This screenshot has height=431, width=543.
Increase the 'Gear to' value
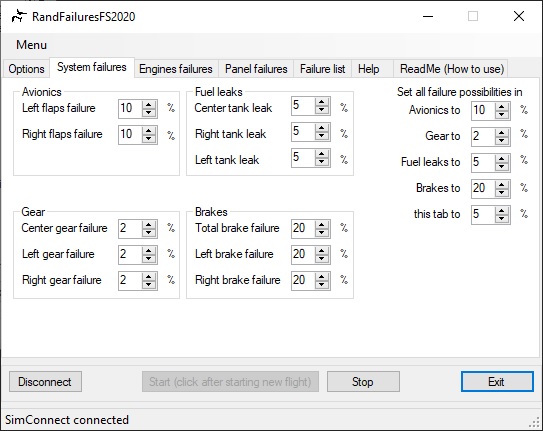[x=501, y=133]
